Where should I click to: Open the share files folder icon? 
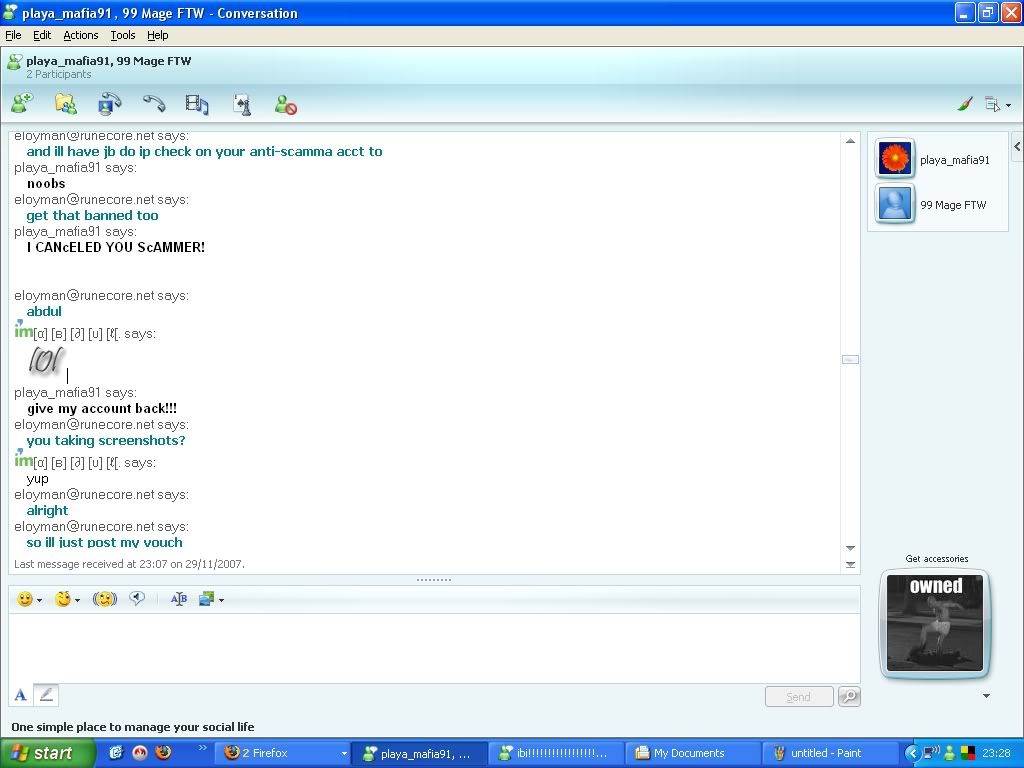[x=65, y=103]
